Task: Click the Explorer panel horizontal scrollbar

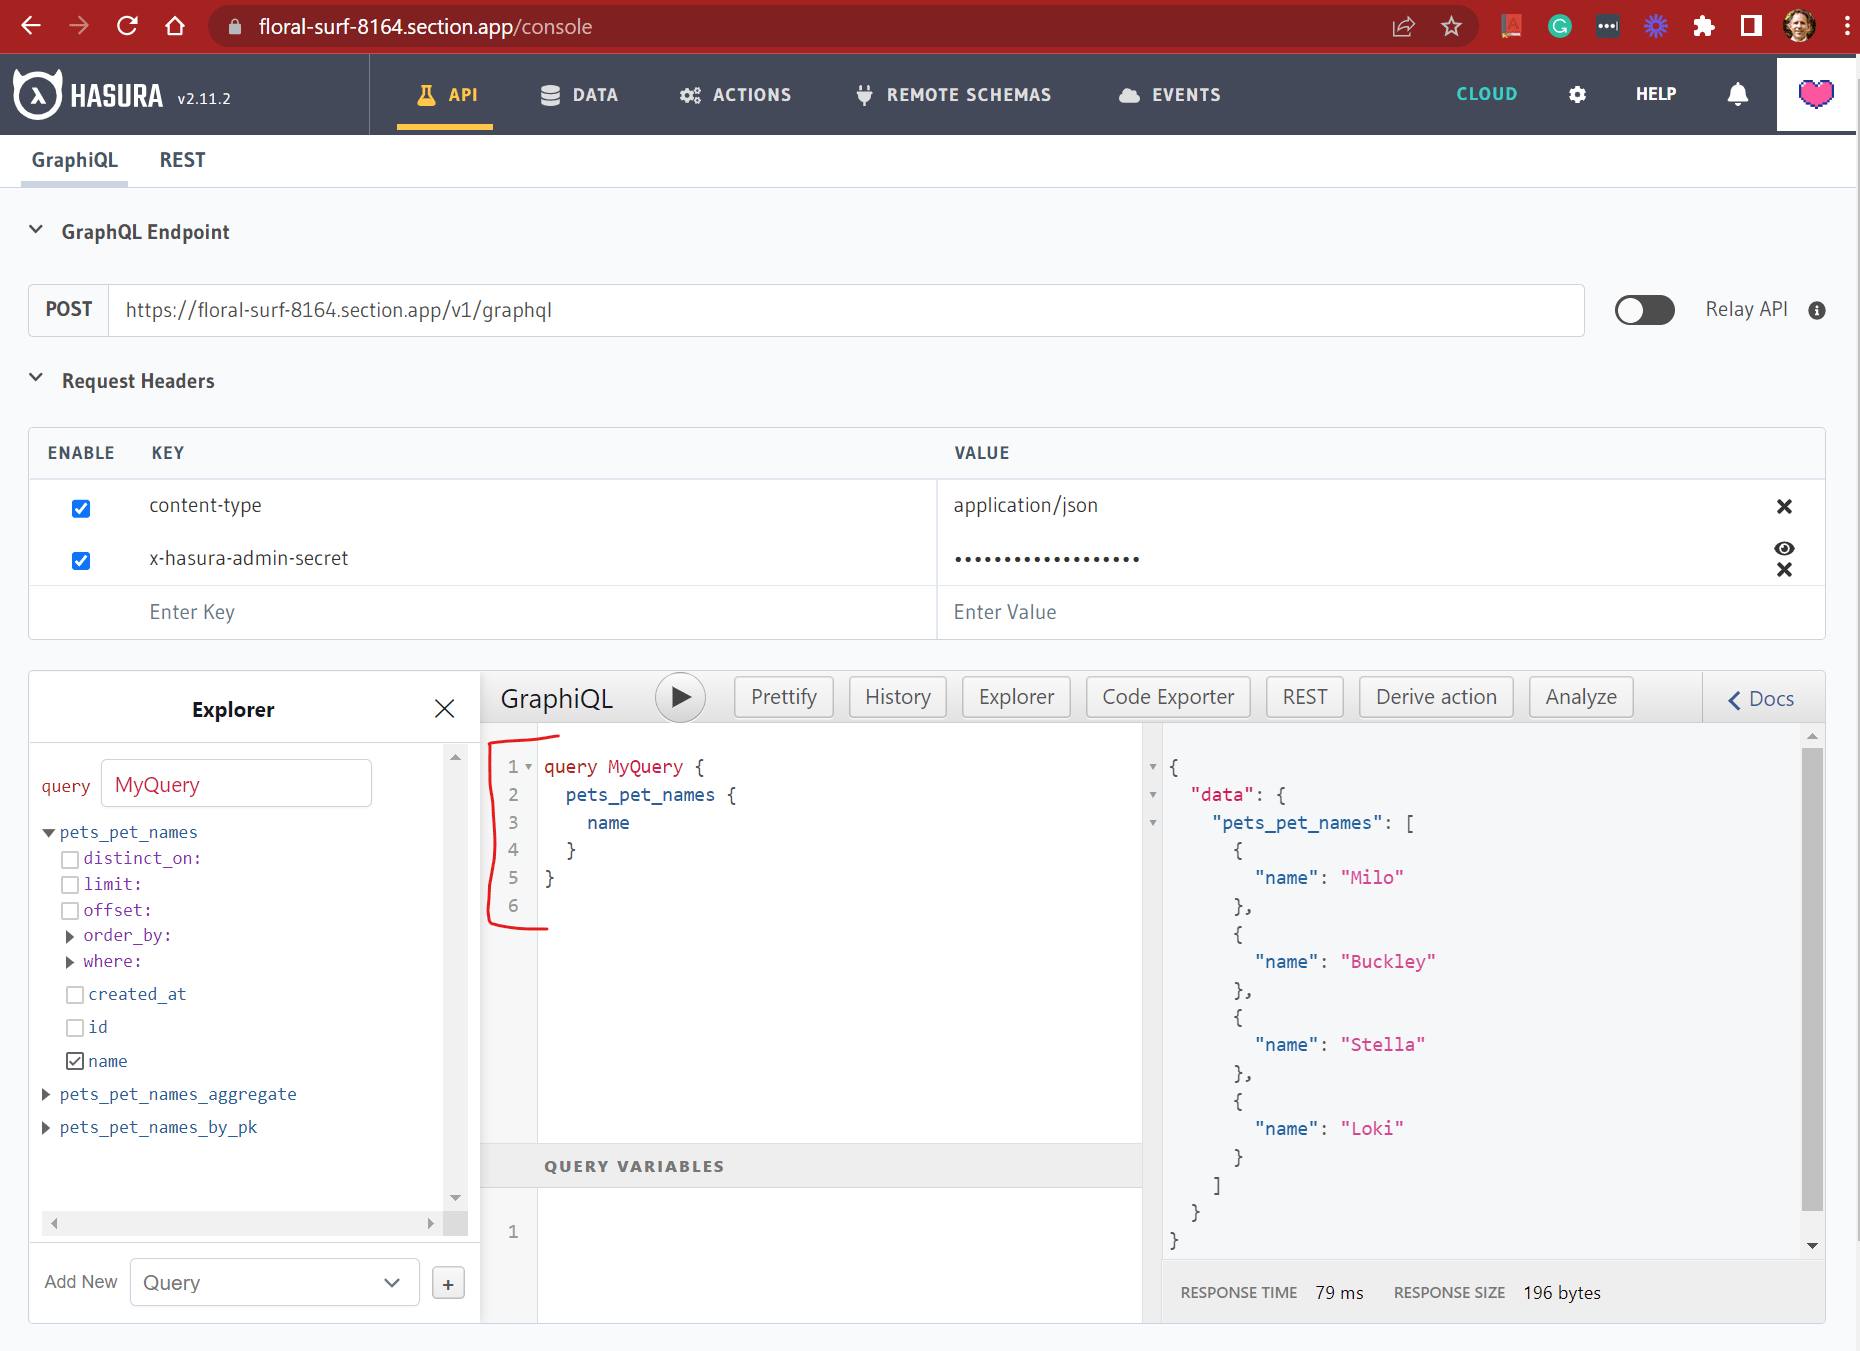Action: click(240, 1223)
